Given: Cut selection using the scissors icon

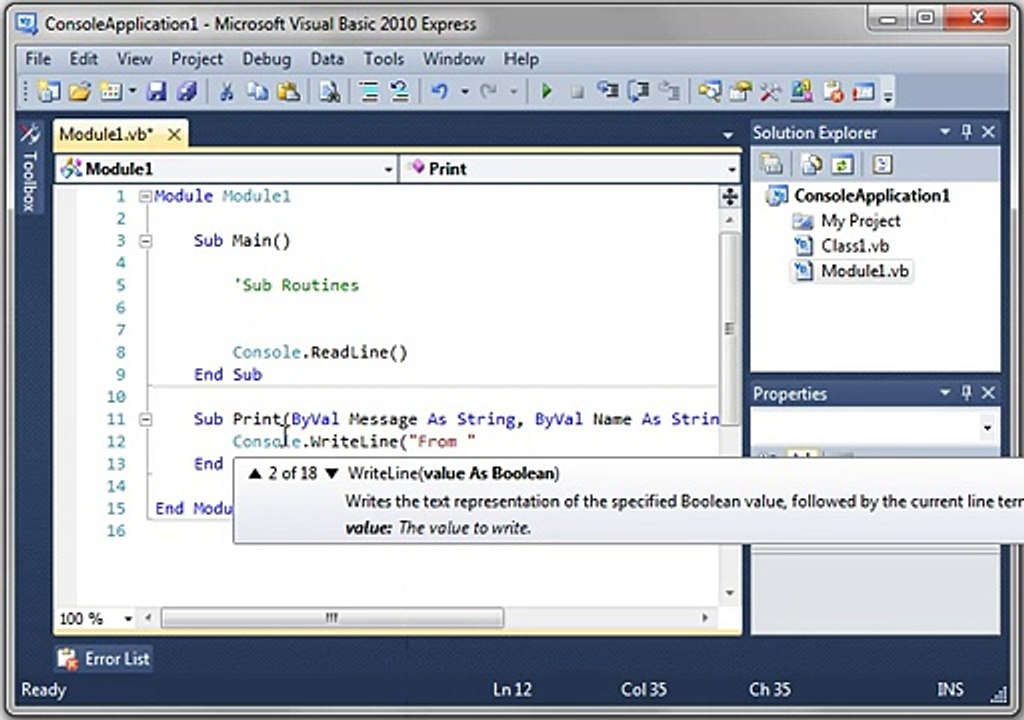Looking at the screenshot, I should (227, 91).
